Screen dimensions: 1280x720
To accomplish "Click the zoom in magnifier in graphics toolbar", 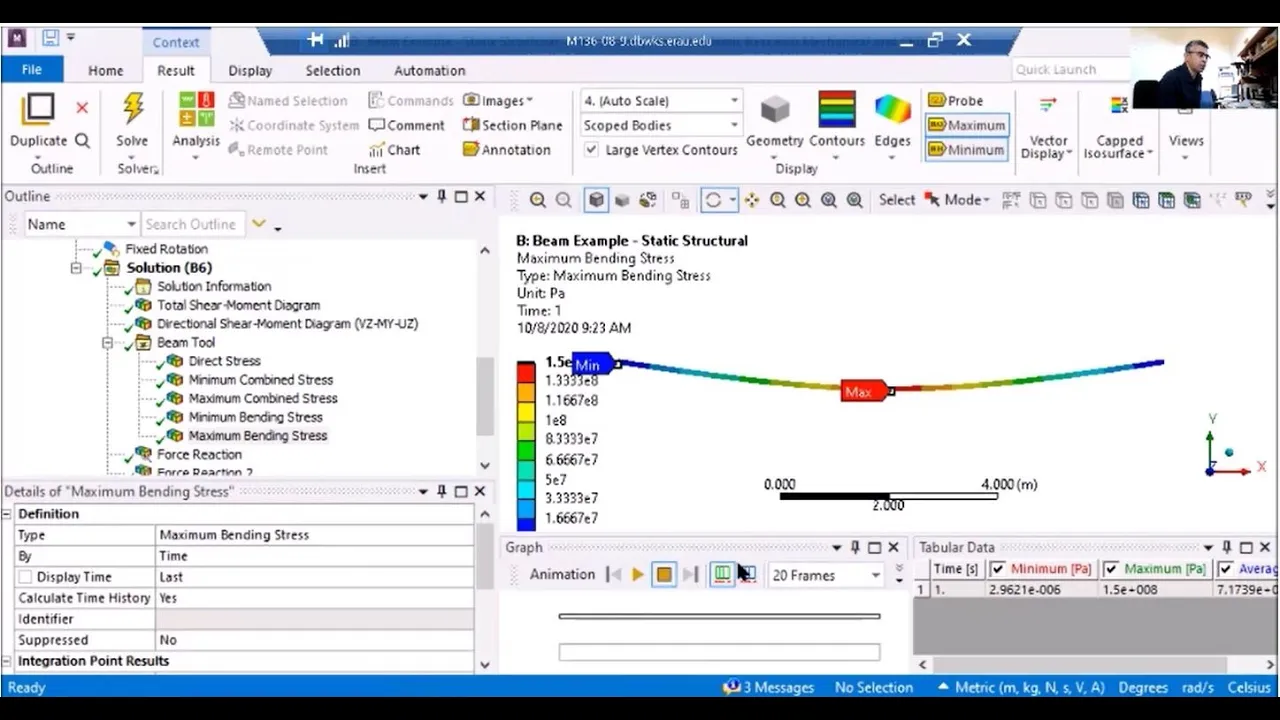I will pos(538,200).
